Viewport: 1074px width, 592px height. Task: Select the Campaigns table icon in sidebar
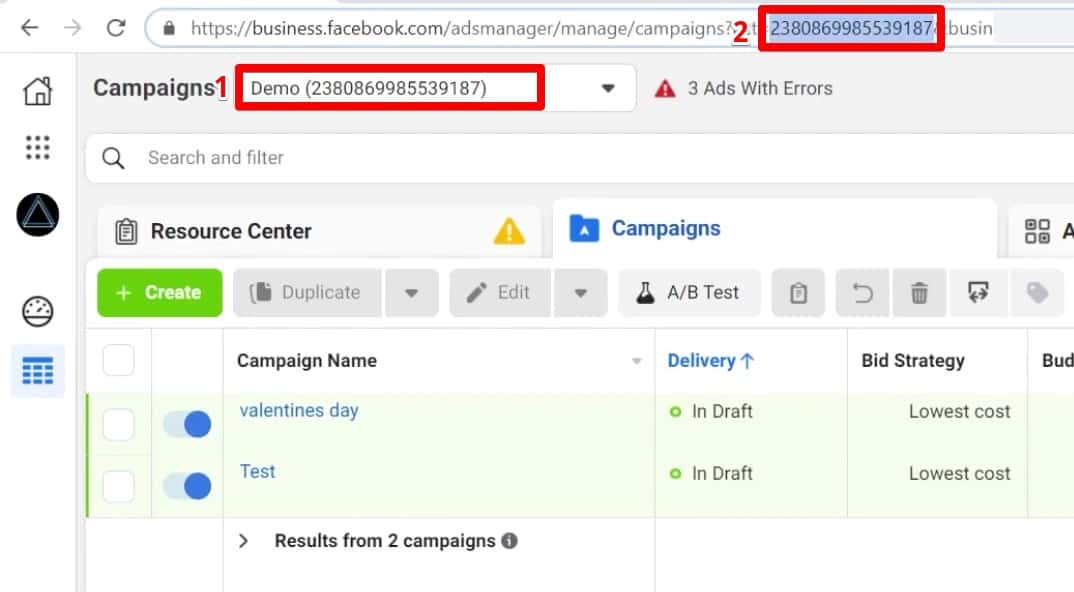(x=37, y=371)
